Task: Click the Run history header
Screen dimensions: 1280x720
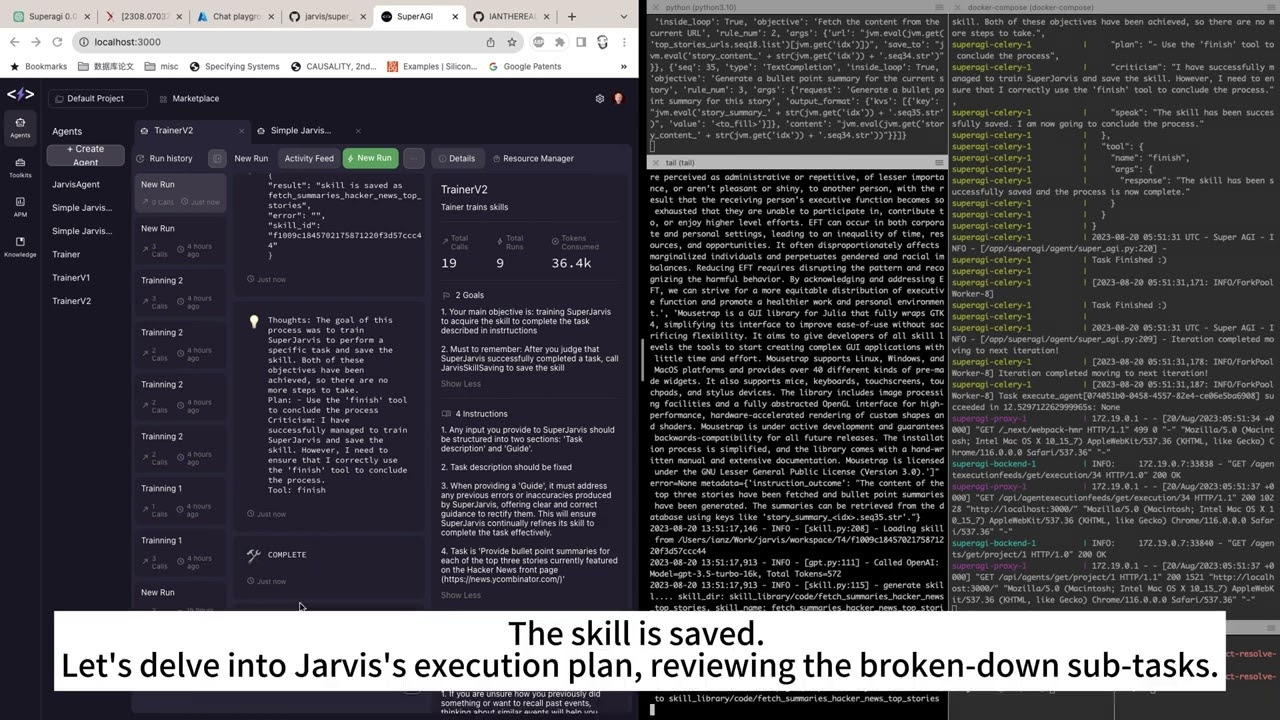Action: point(163,158)
